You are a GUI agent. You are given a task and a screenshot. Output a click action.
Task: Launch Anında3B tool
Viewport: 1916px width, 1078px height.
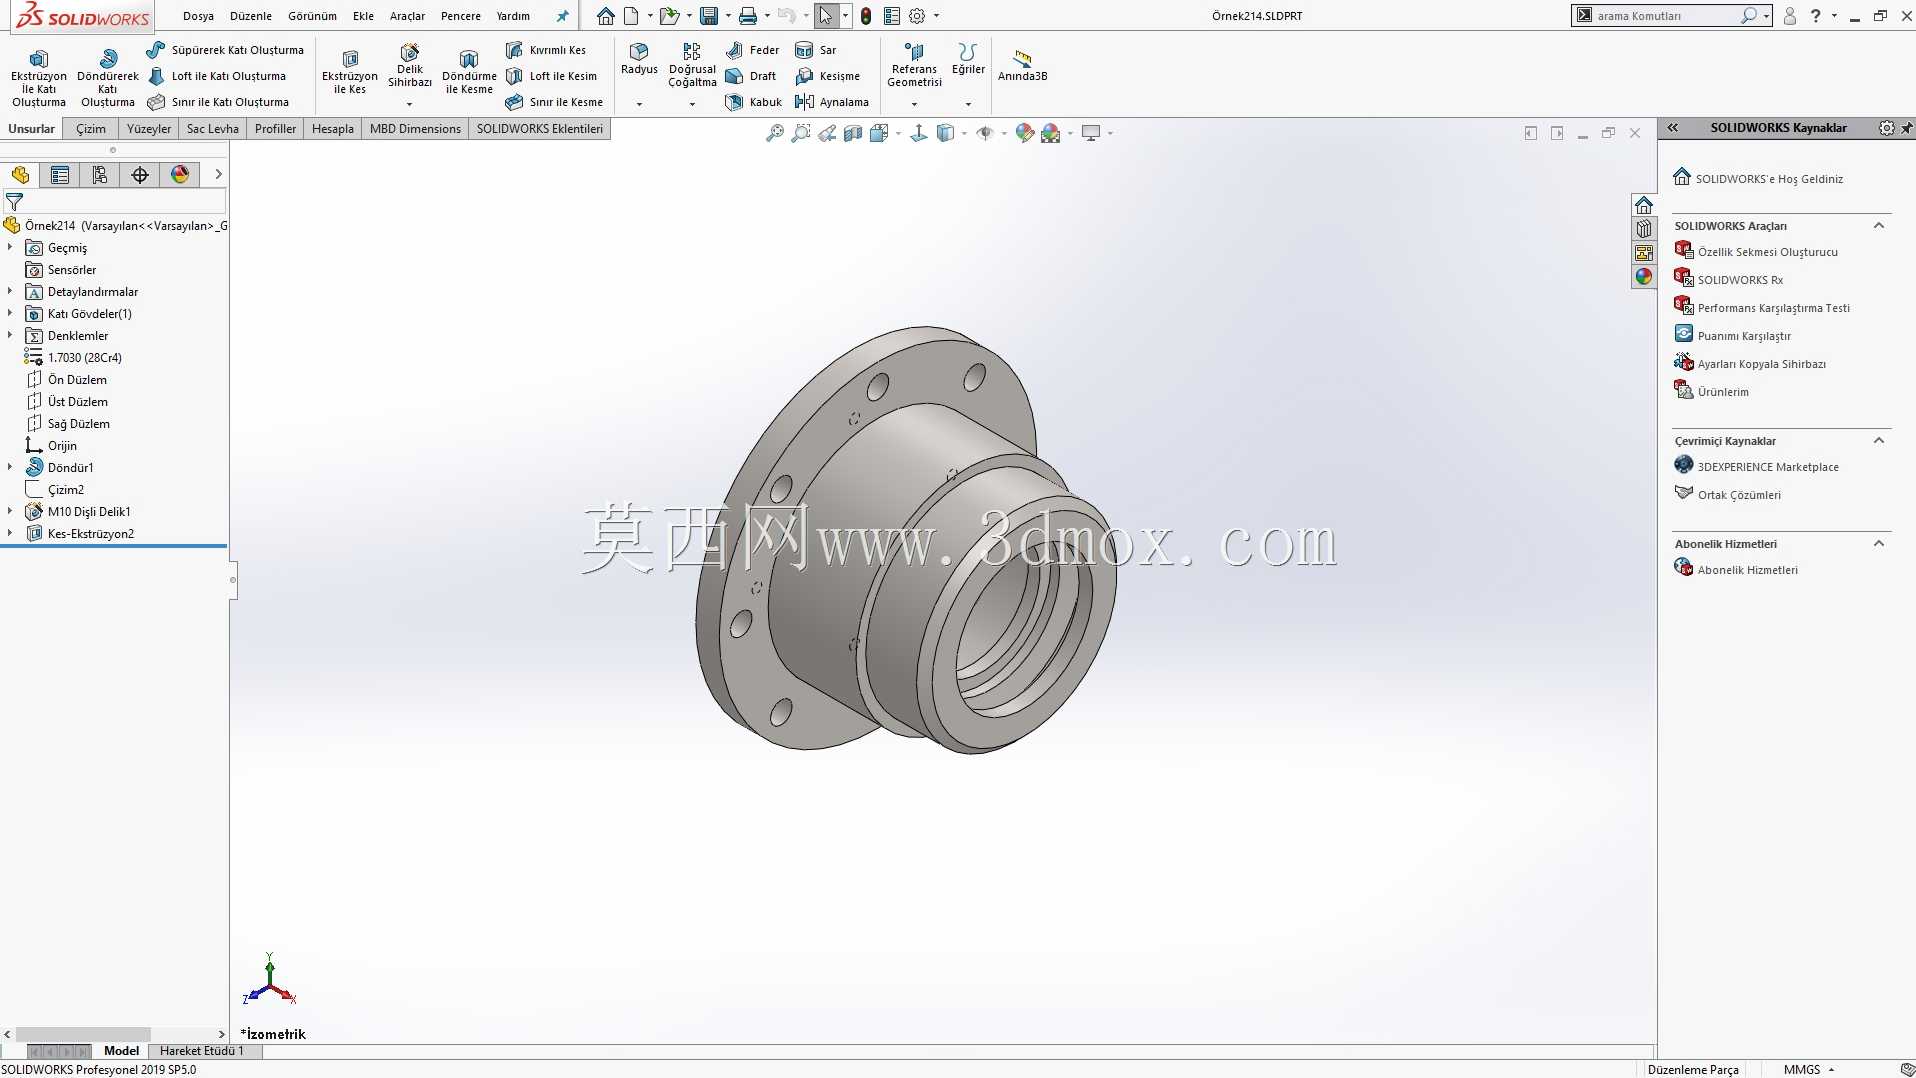point(1022,66)
